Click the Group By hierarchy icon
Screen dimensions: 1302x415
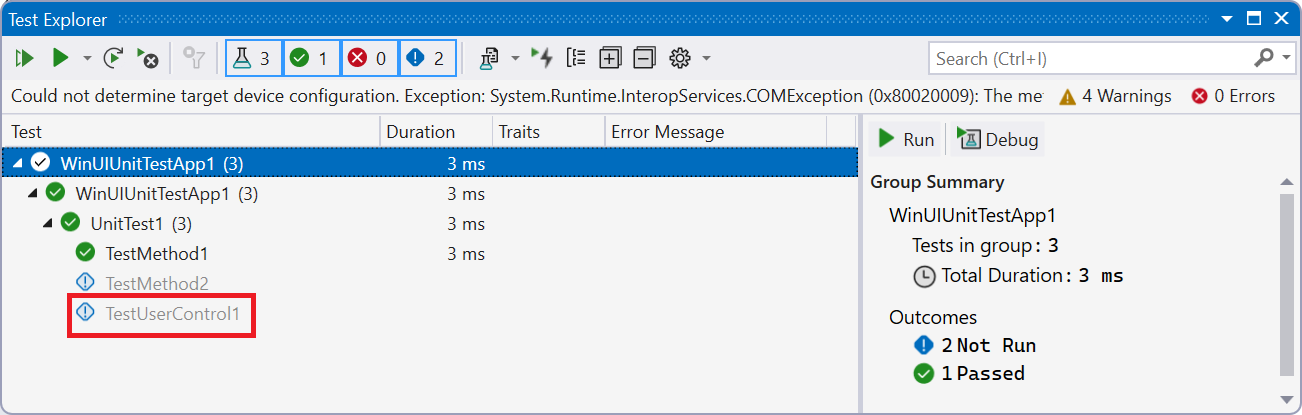pos(576,59)
